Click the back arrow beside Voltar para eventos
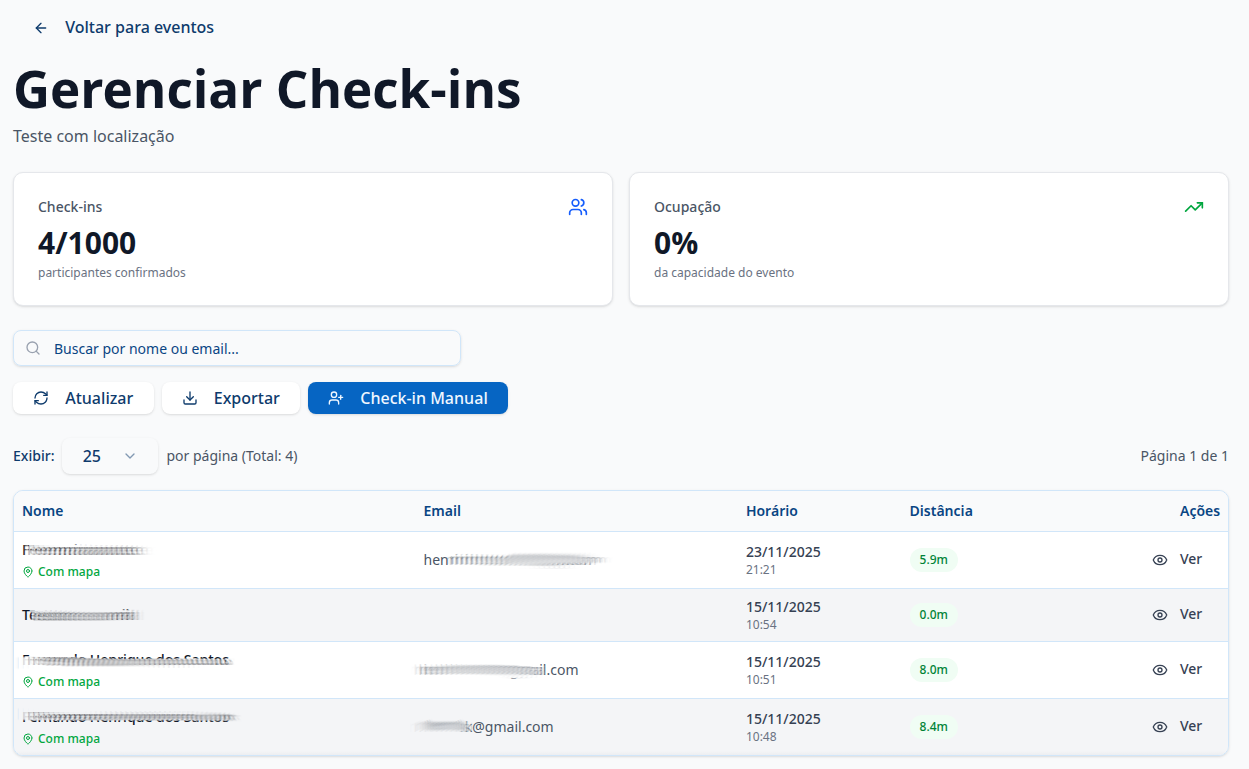The height and width of the screenshot is (769, 1249). pos(40,27)
